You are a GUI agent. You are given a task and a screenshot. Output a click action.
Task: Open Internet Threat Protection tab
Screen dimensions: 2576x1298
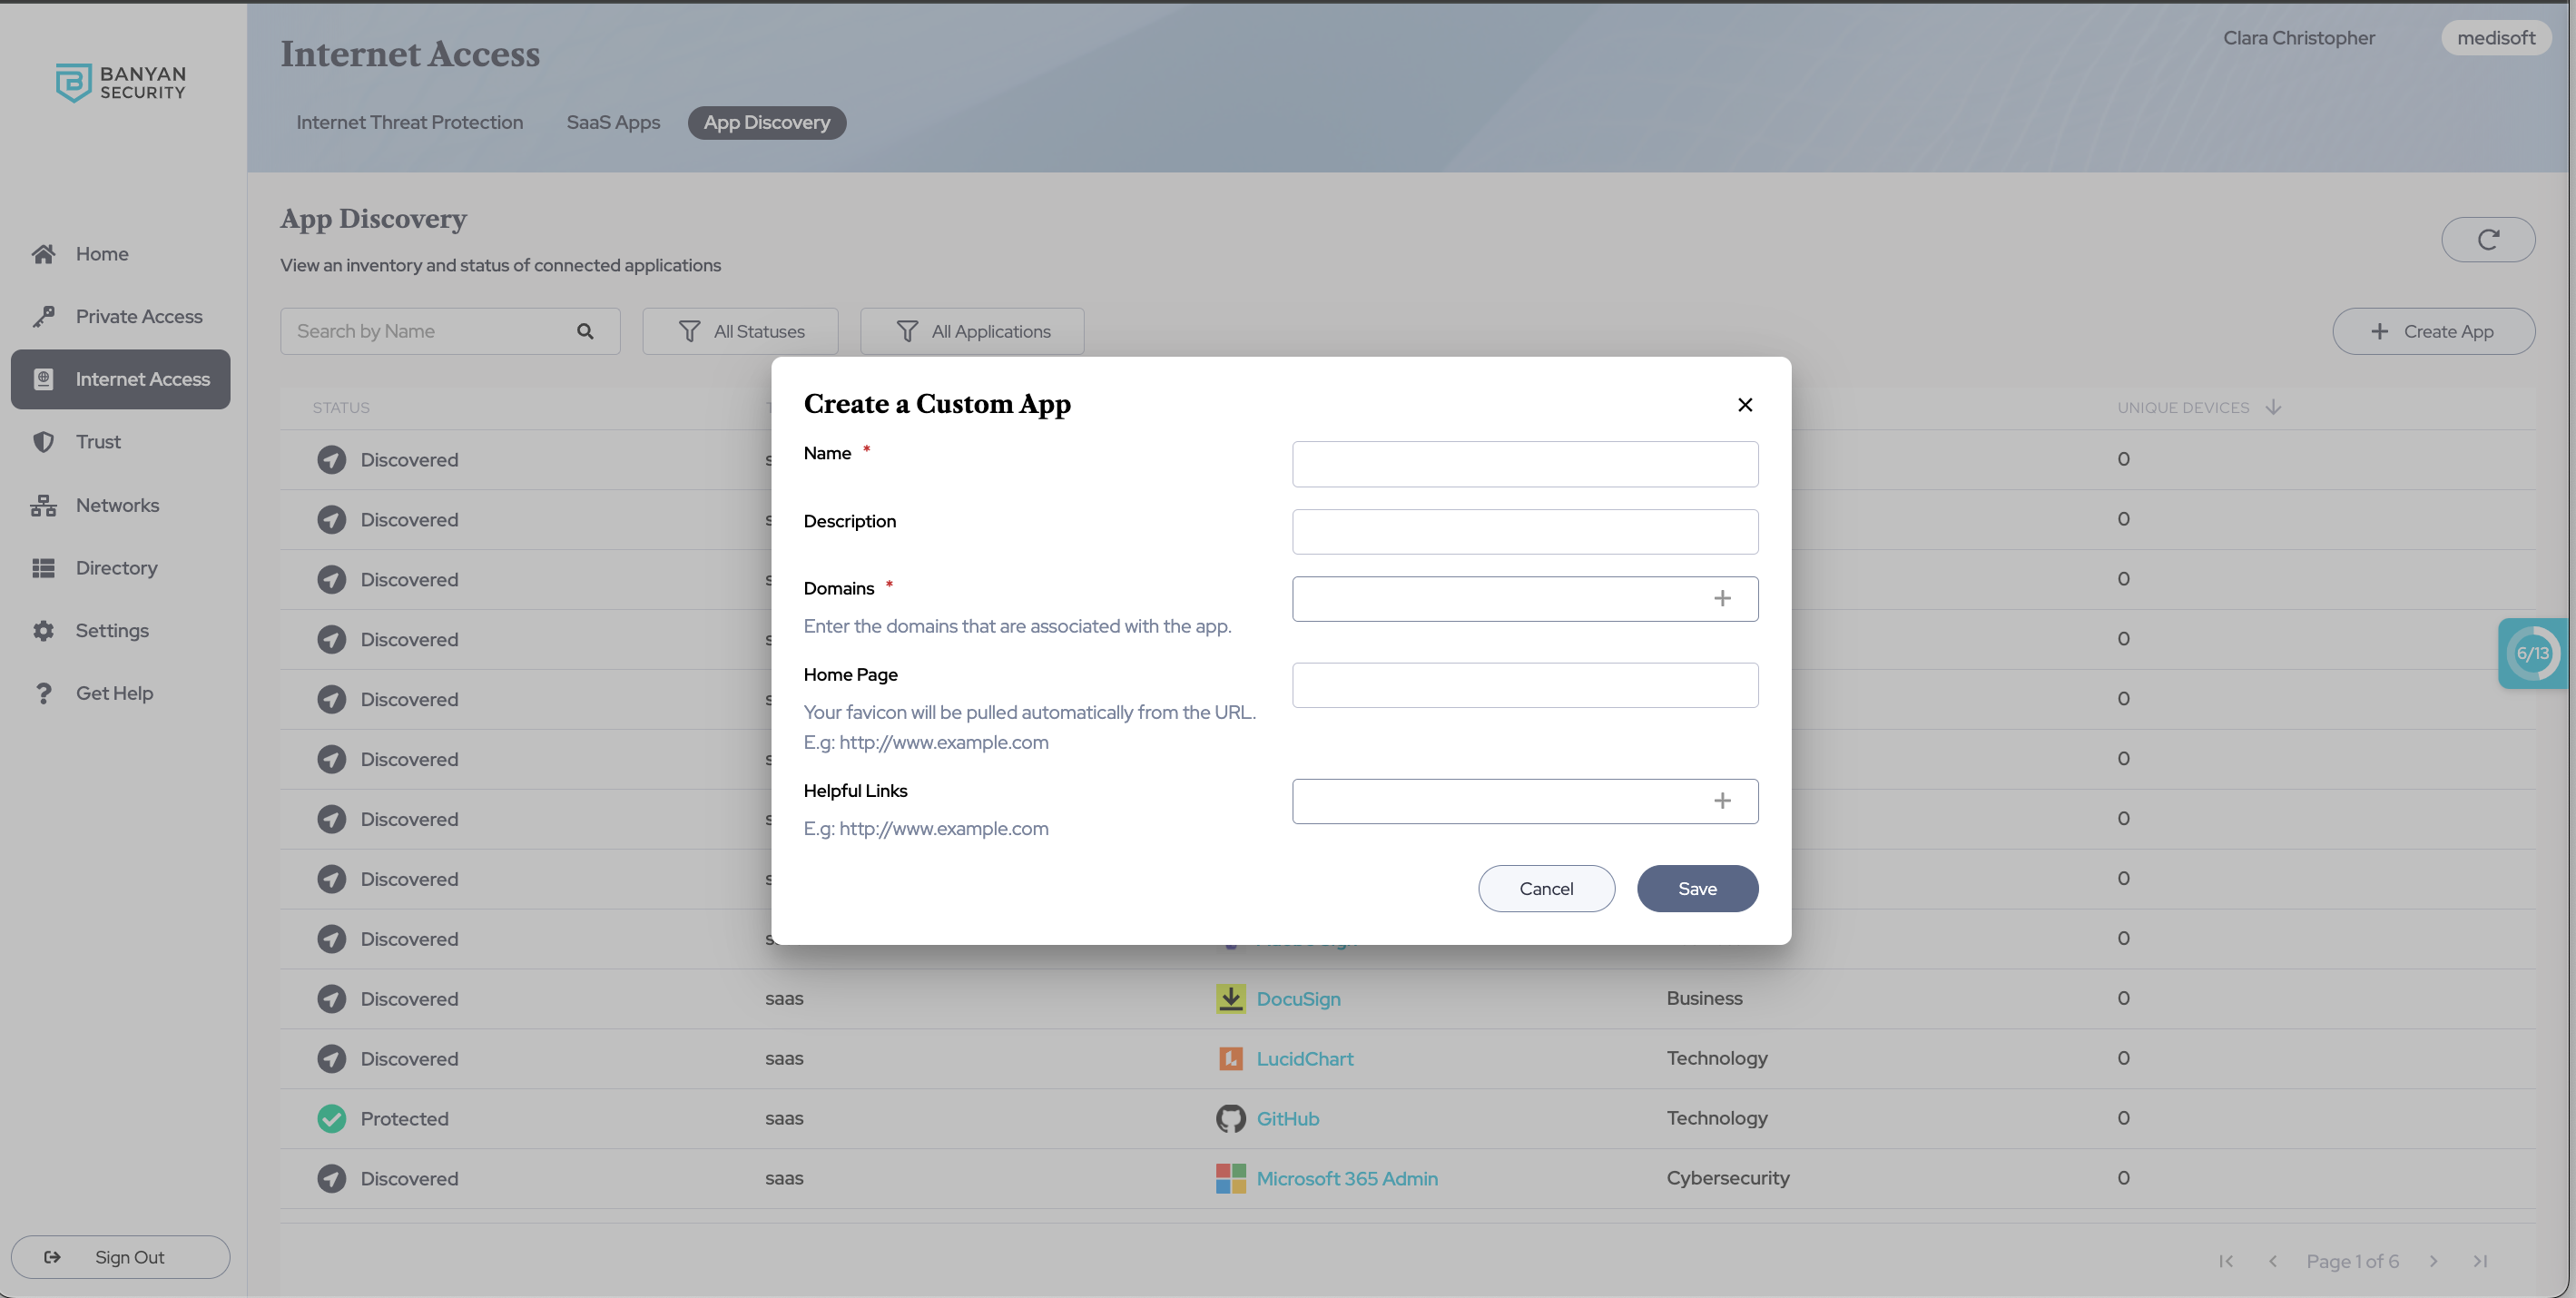[409, 123]
